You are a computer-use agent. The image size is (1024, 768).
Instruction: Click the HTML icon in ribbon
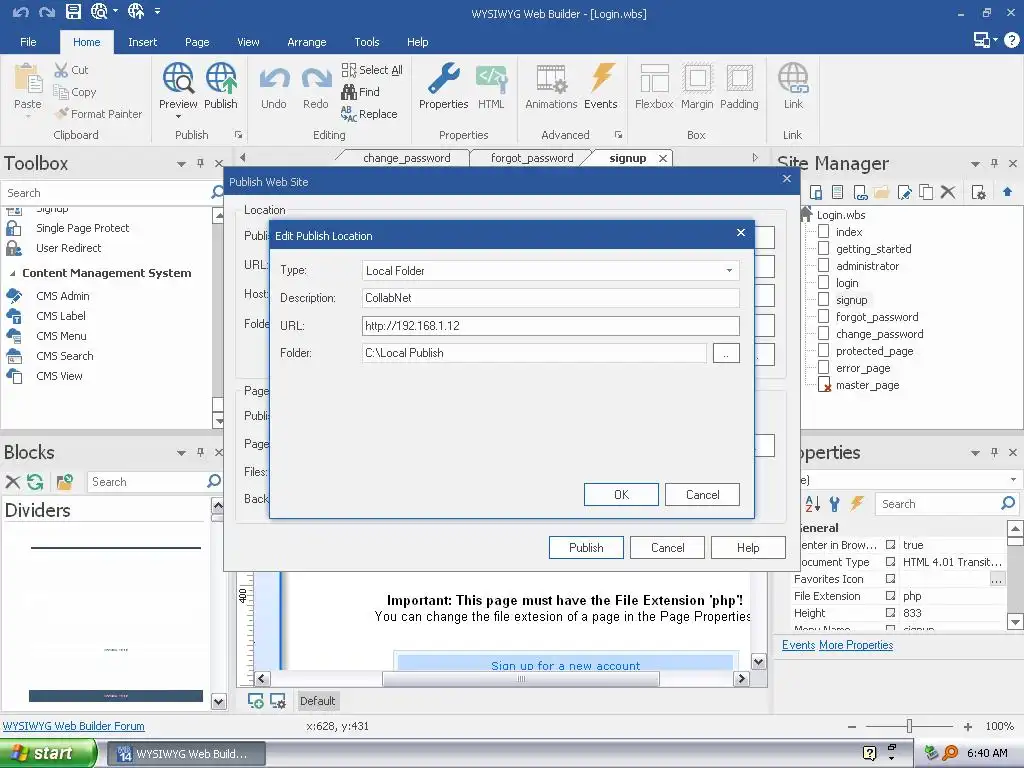click(x=491, y=78)
